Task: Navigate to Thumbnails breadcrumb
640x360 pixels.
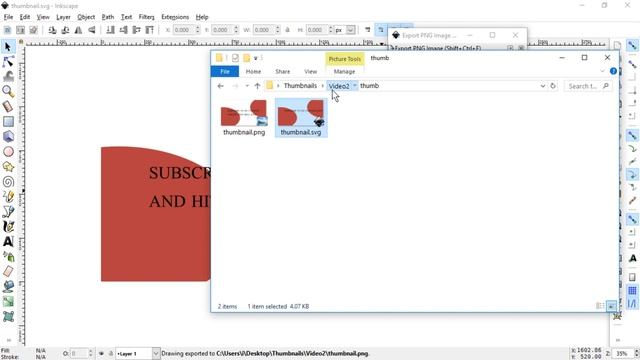Action: [x=300, y=86]
